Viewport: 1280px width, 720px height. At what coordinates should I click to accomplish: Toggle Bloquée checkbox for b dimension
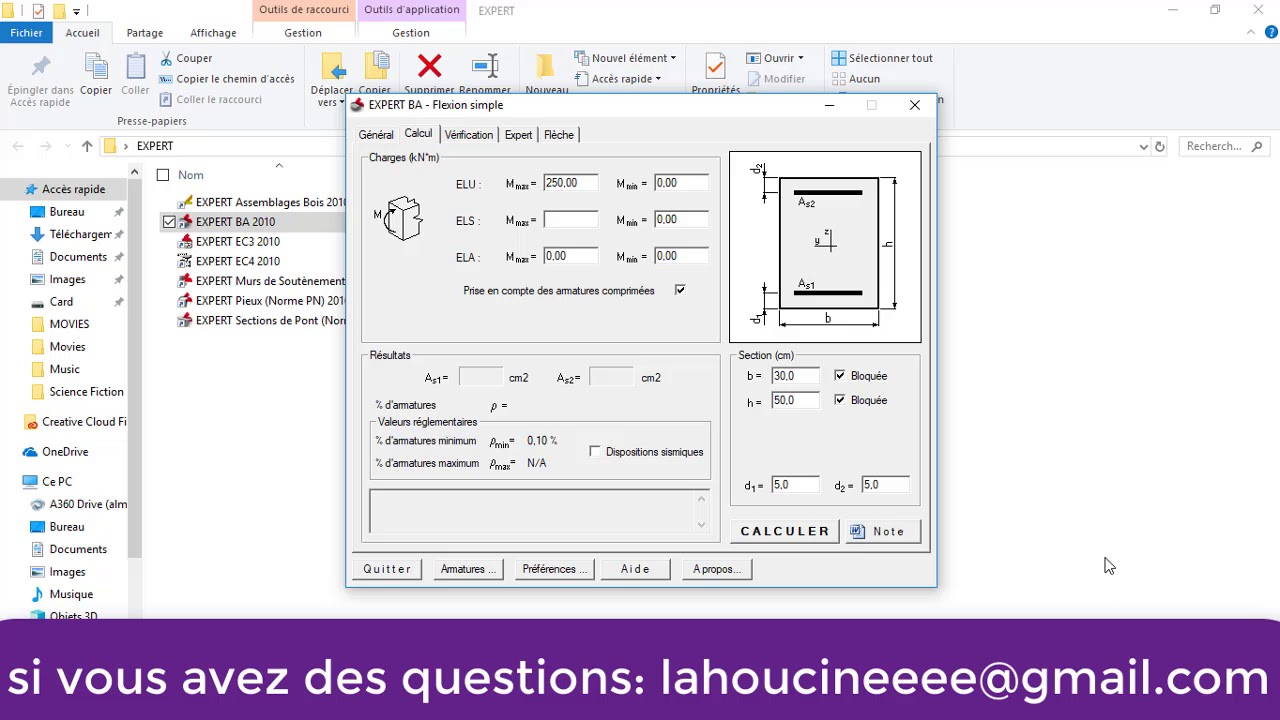pyautogui.click(x=839, y=376)
